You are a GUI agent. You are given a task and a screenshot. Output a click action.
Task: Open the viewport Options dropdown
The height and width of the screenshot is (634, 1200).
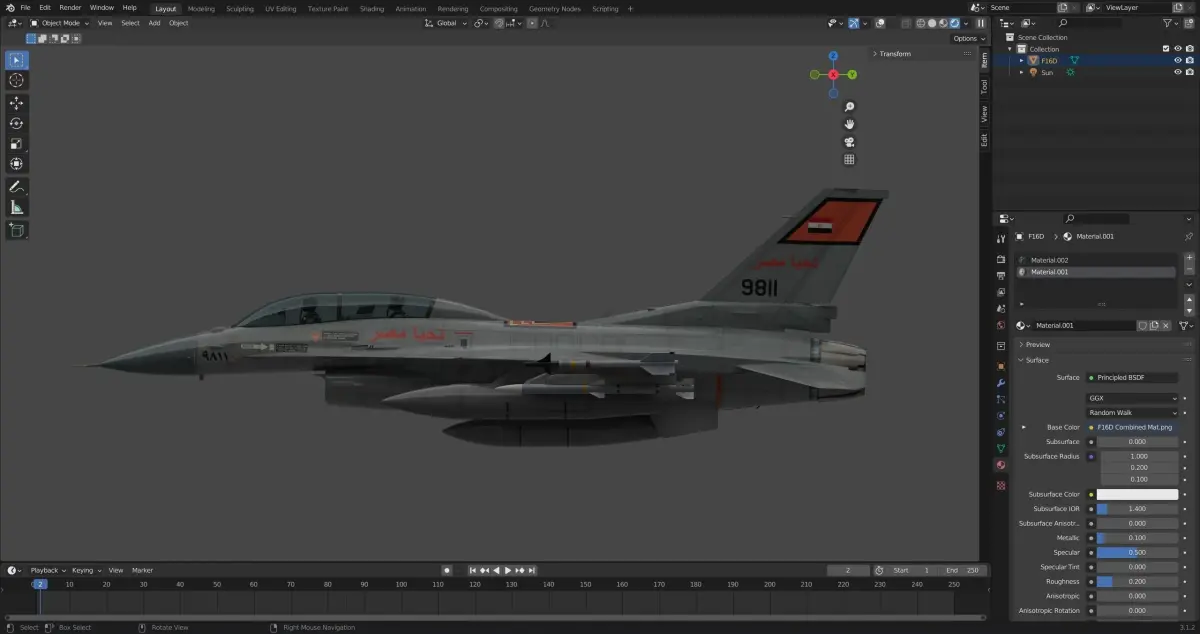pos(968,38)
